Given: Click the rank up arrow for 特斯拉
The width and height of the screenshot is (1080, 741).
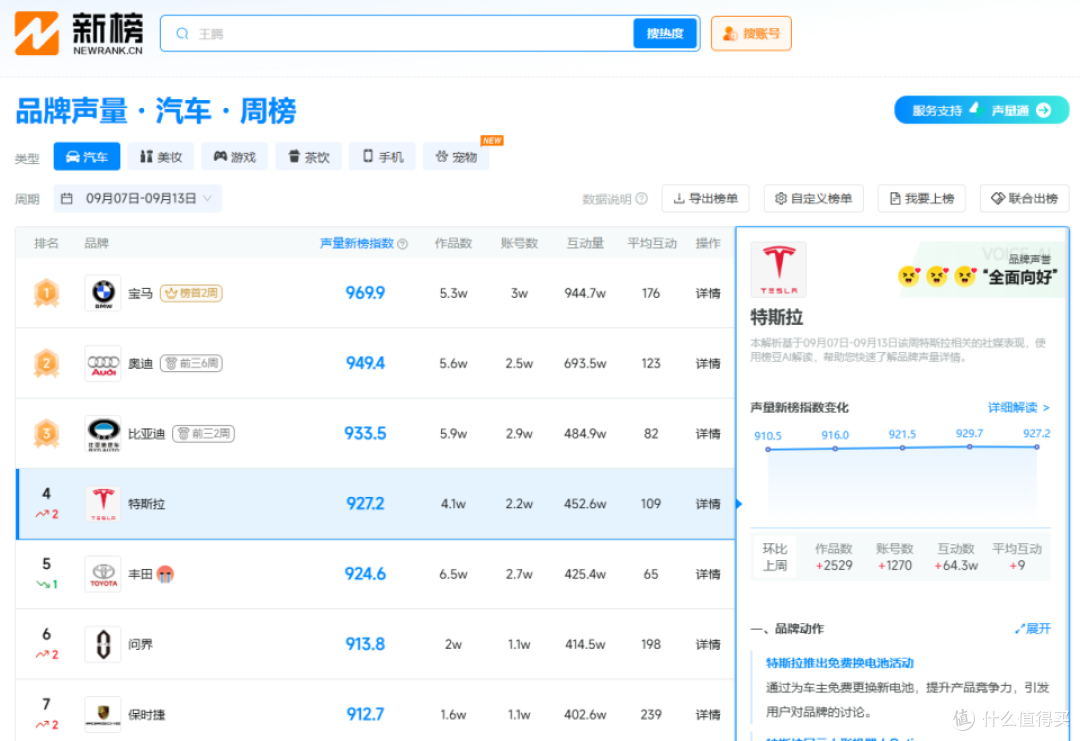Looking at the screenshot, I should pyautogui.click(x=43, y=514).
